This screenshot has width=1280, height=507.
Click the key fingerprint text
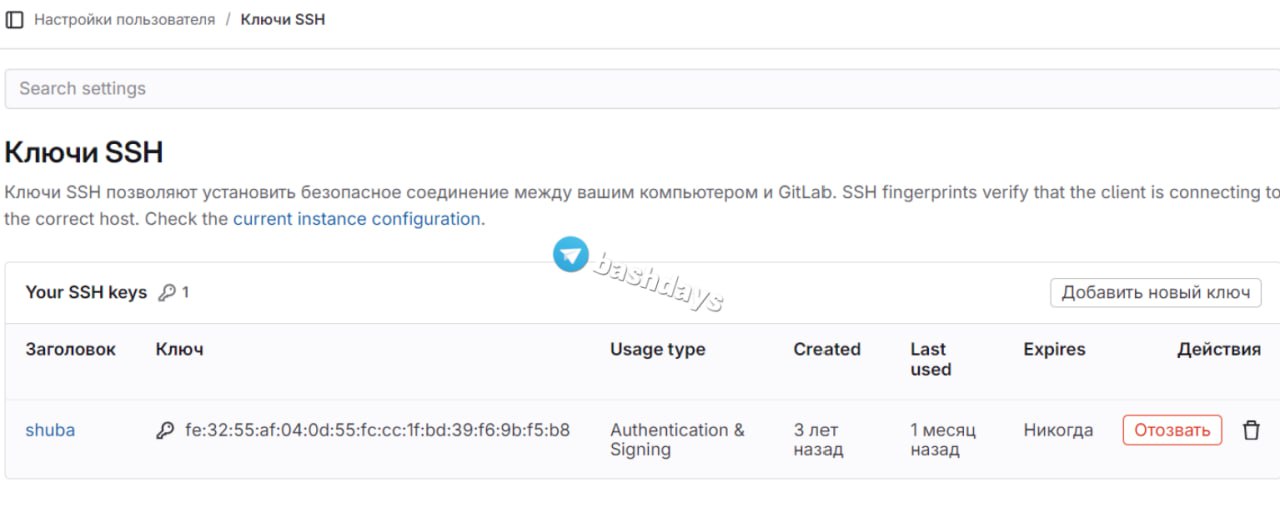377,430
